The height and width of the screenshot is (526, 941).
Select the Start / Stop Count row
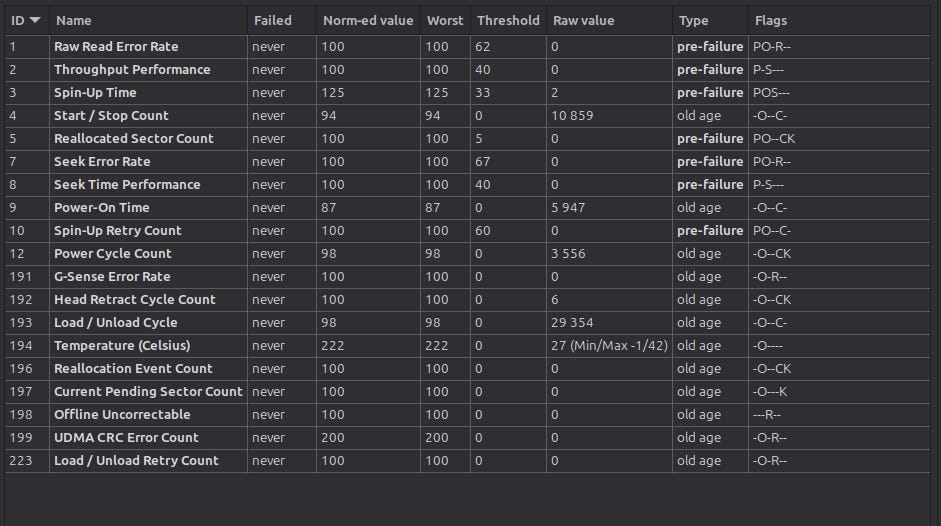pyautogui.click(x=467, y=116)
